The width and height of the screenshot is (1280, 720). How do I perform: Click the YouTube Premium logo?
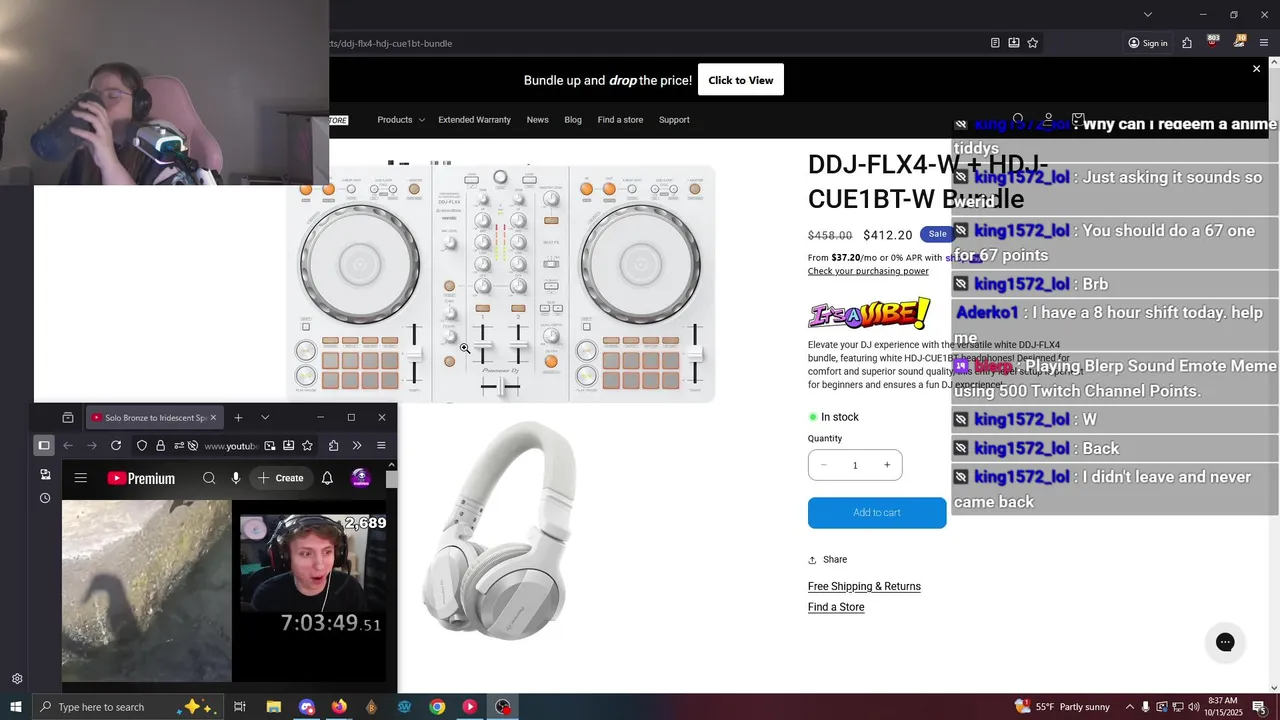[141, 478]
